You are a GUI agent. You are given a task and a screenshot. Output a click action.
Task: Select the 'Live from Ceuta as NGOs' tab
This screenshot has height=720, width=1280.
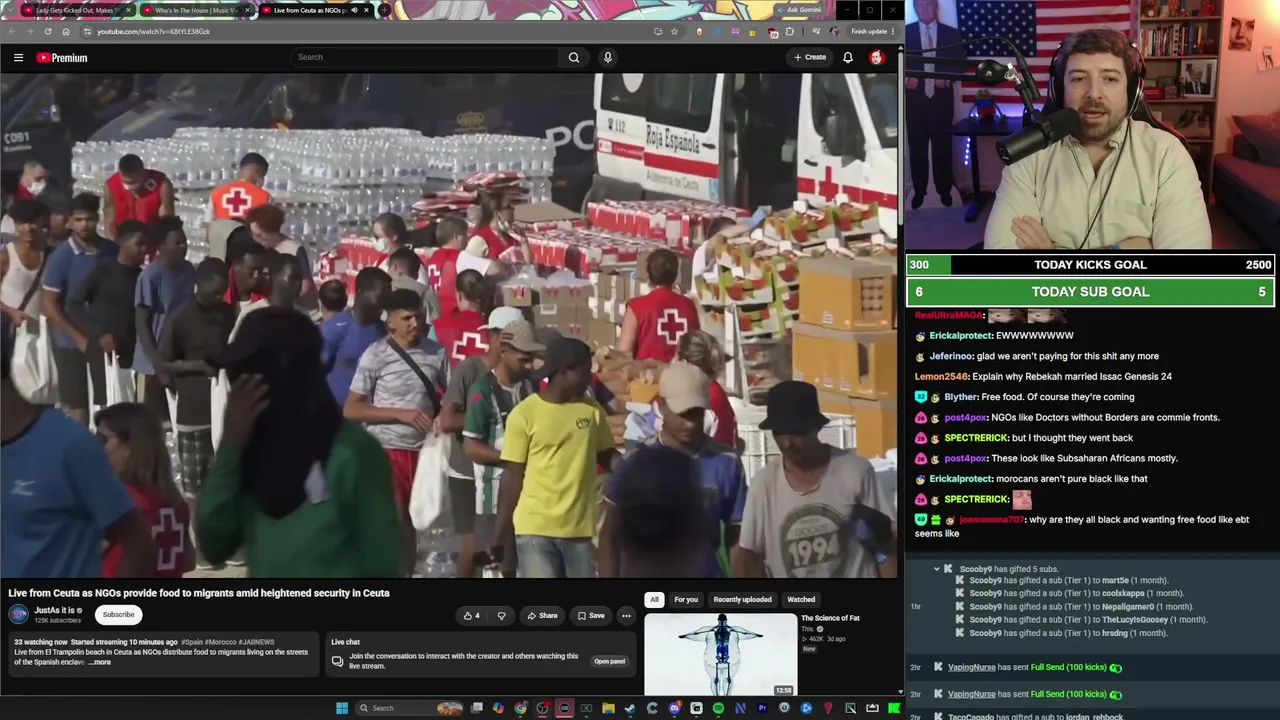pyautogui.click(x=315, y=10)
